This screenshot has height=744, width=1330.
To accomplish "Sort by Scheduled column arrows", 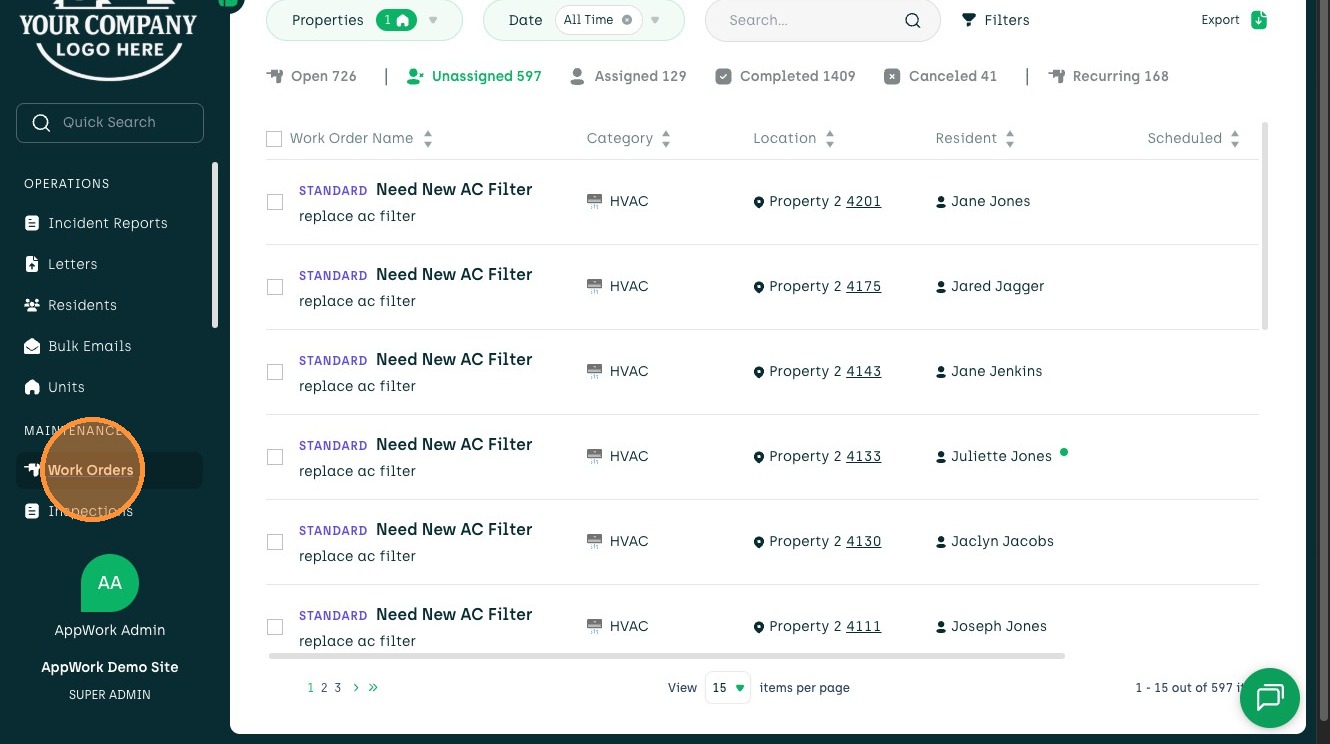I will pos(1235,139).
